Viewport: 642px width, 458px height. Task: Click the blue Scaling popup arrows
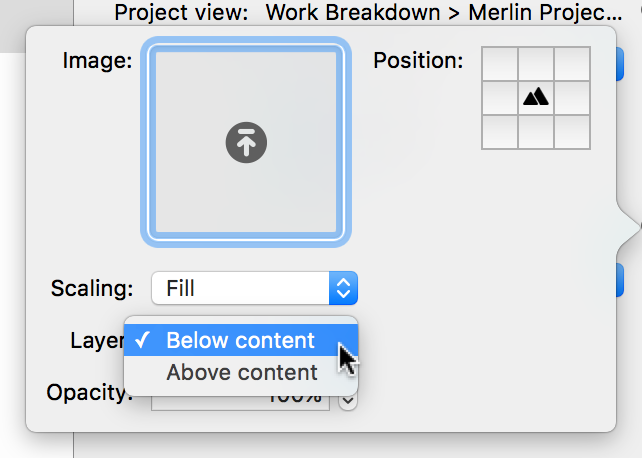[343, 288]
